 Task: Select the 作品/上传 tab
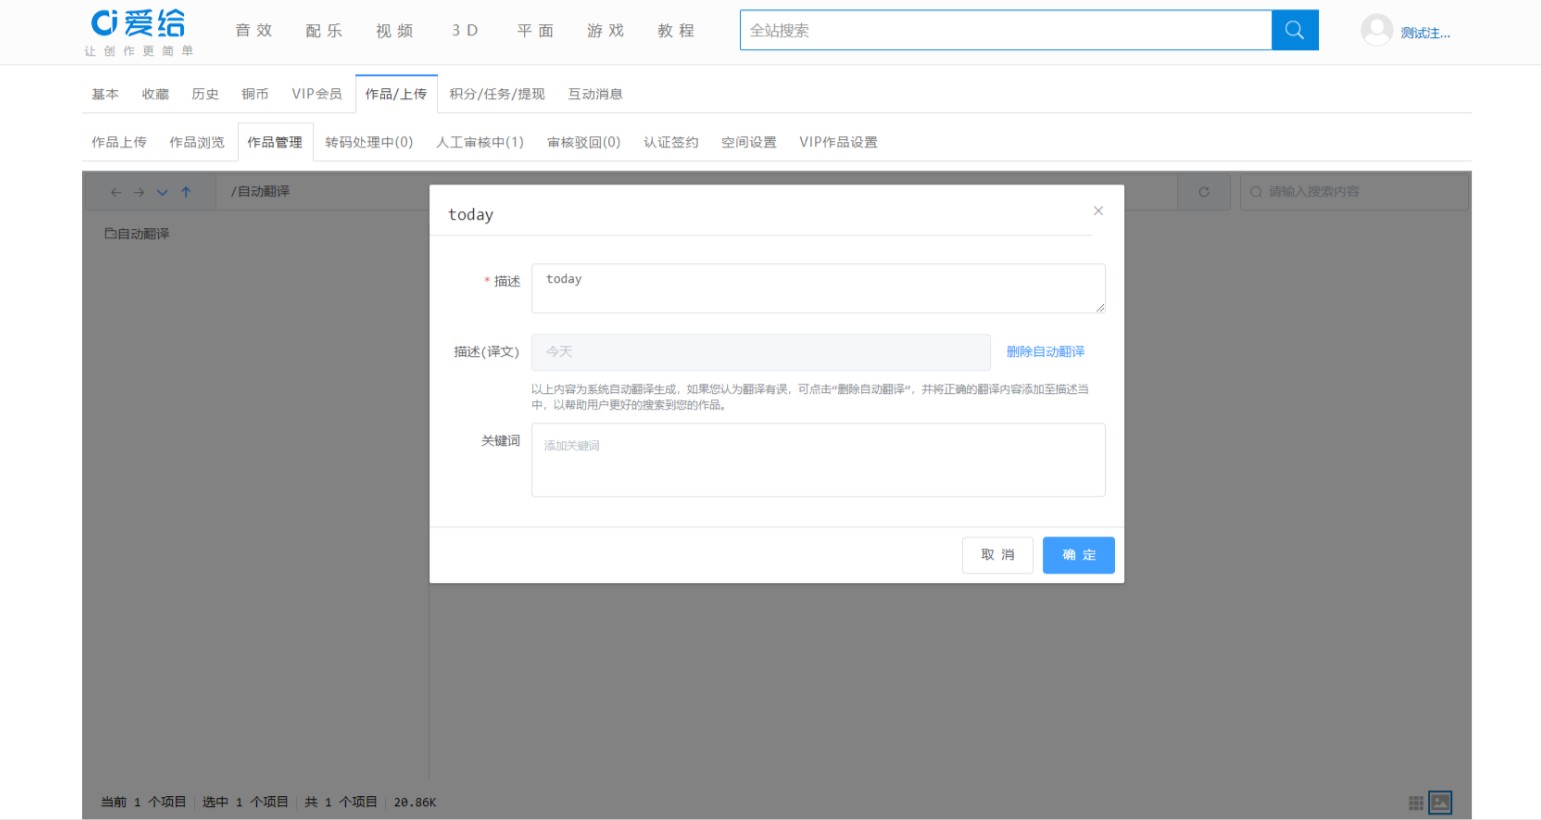396,94
